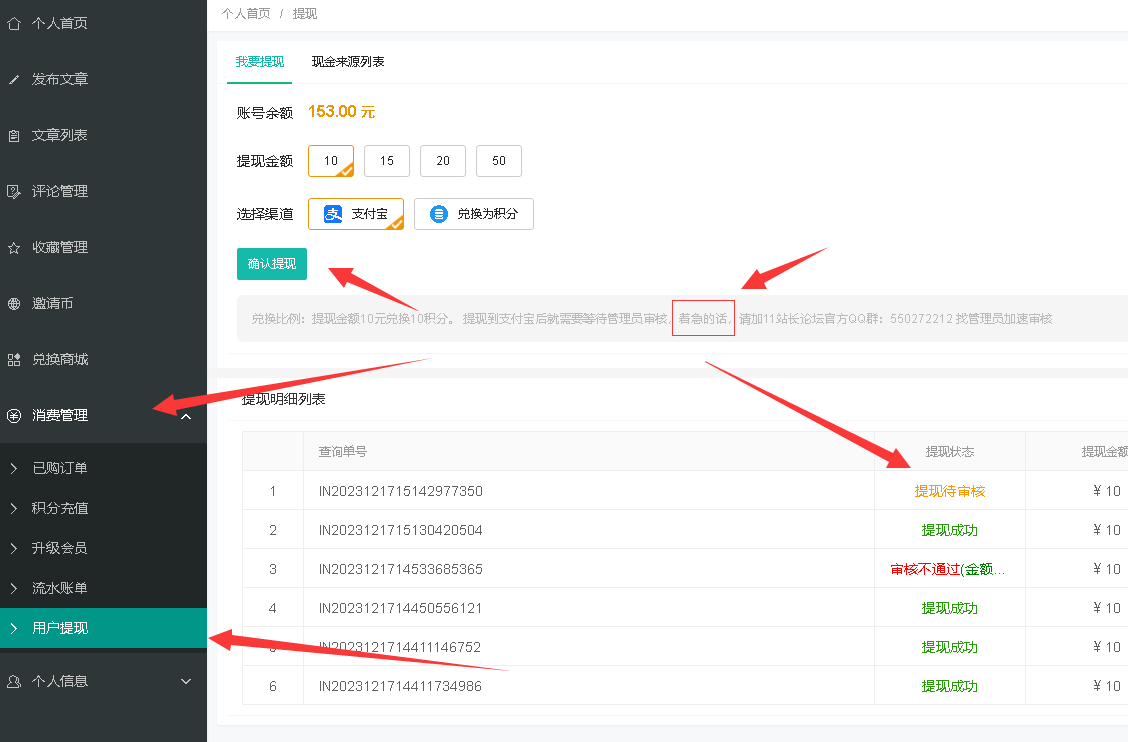Choose 兑换为积分 as withdrawal channel

[474, 214]
